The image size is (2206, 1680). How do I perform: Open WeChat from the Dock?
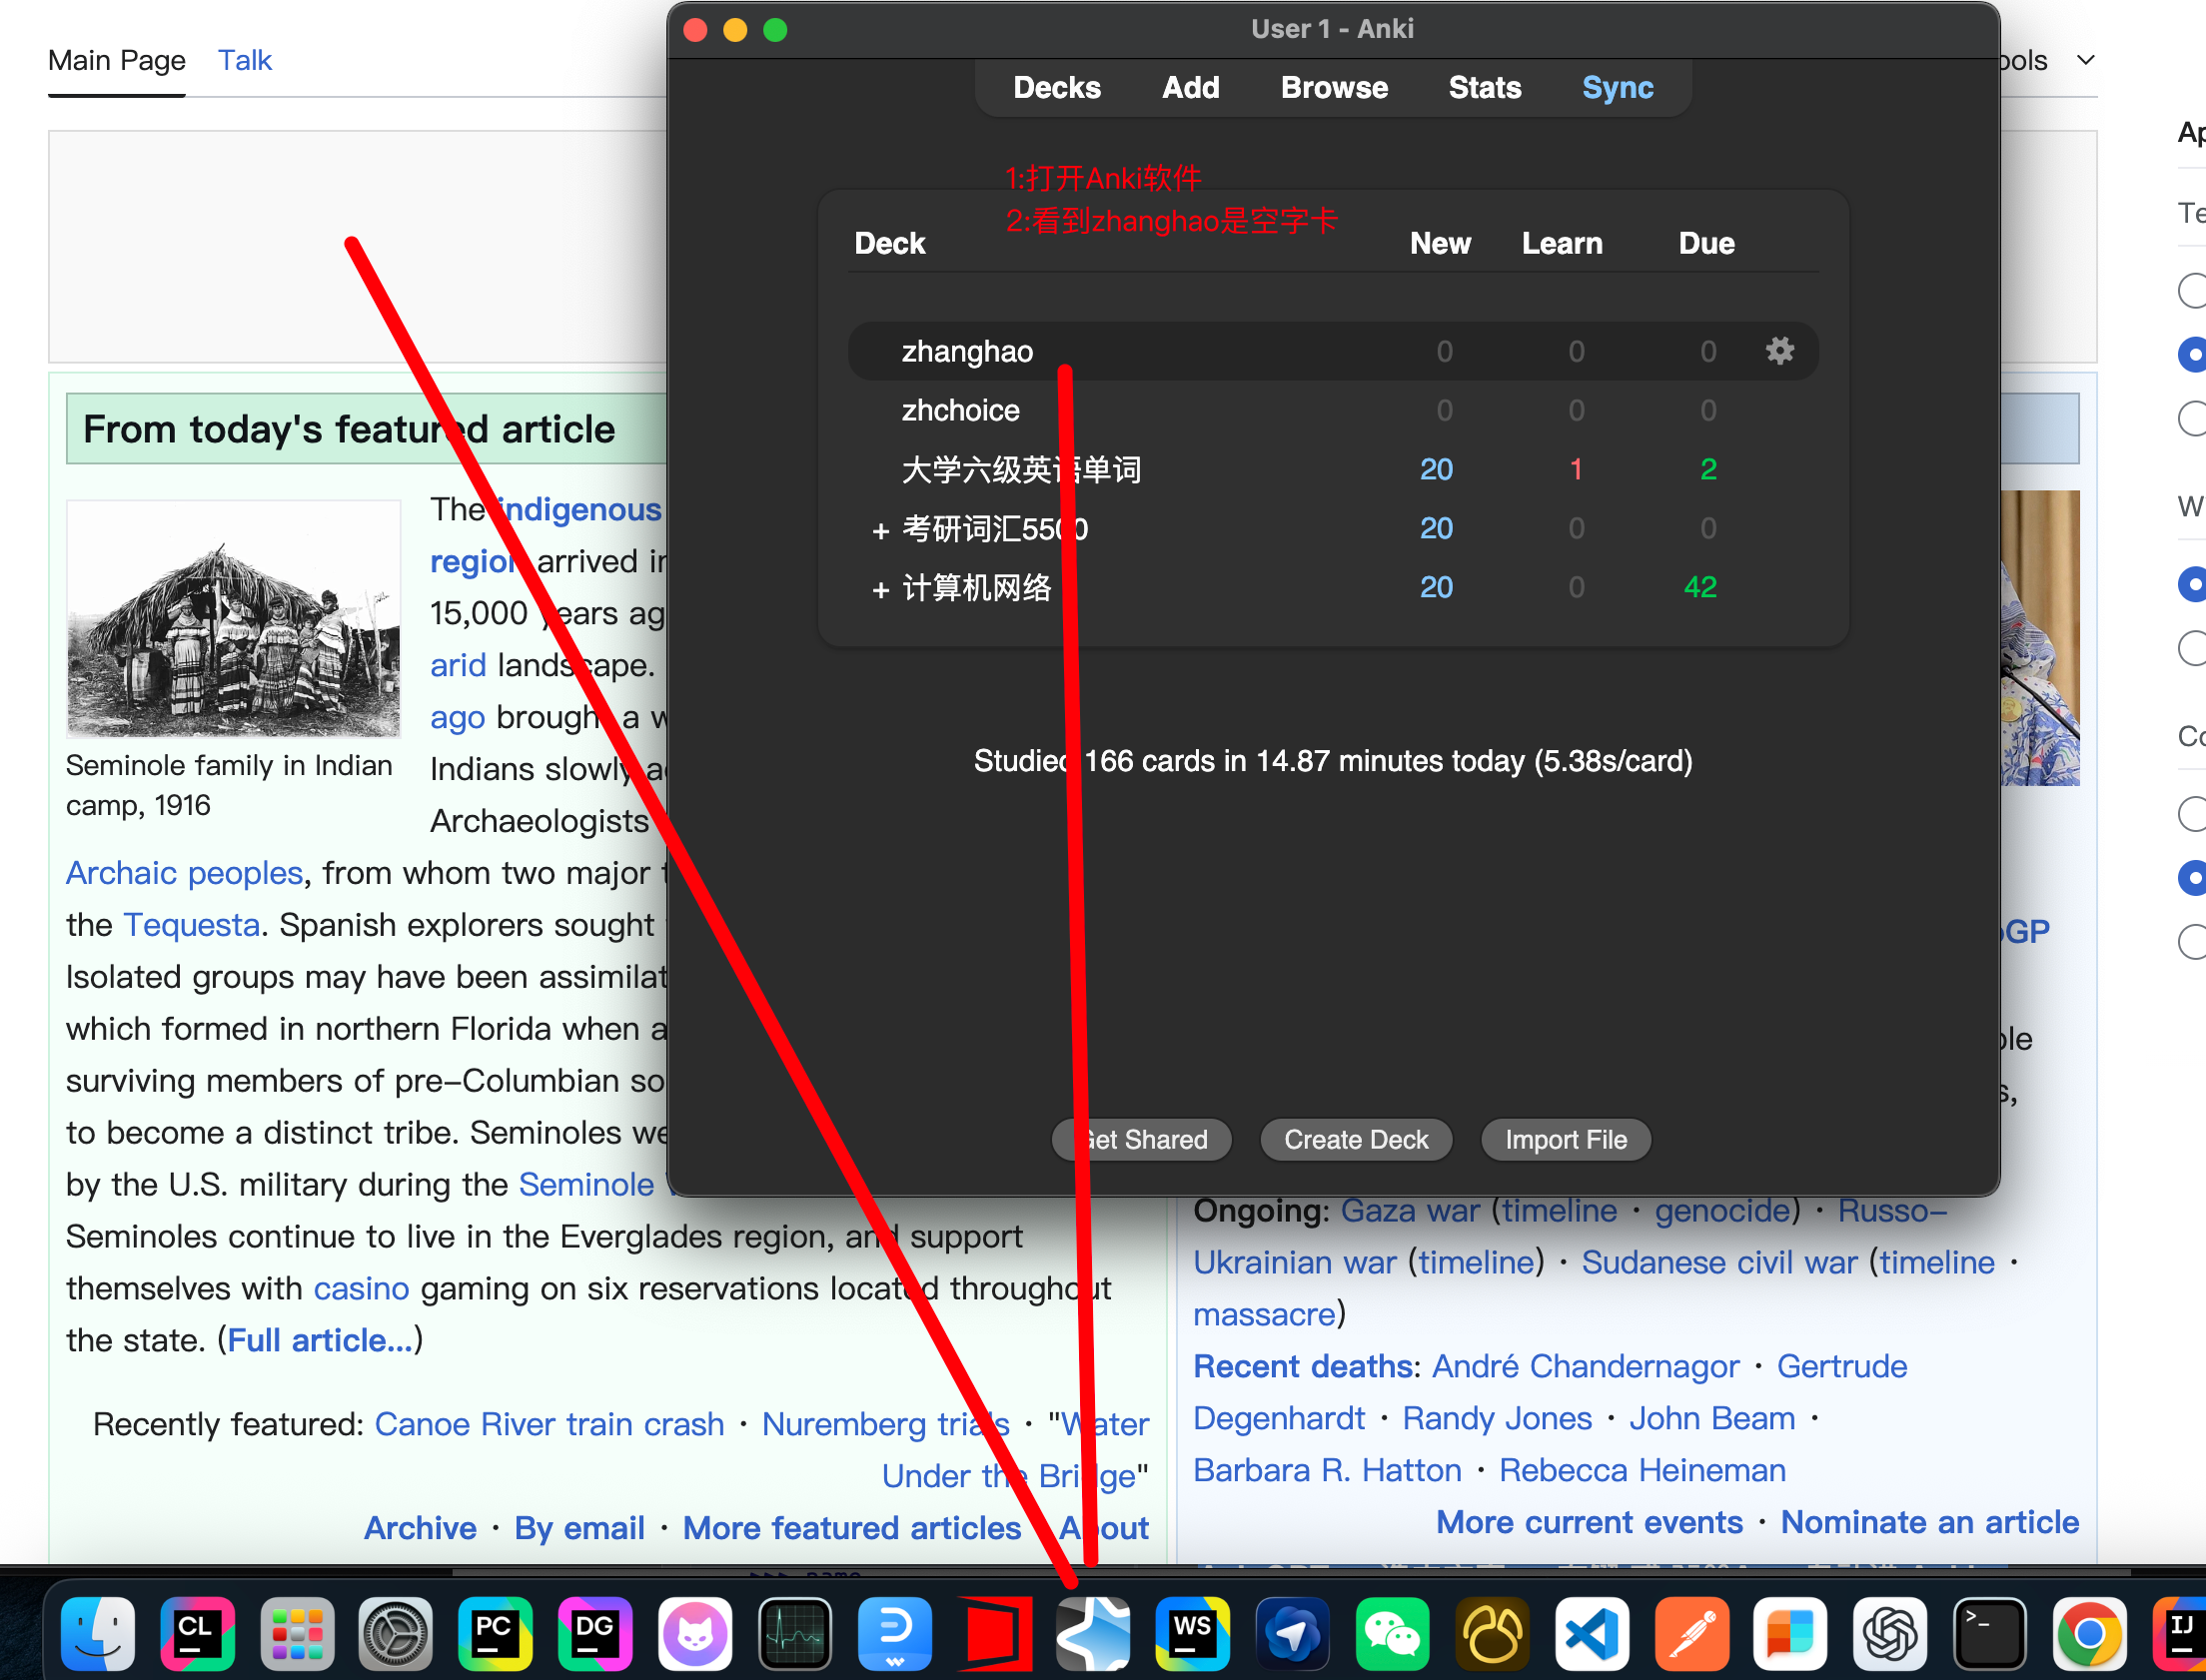(x=1392, y=1634)
